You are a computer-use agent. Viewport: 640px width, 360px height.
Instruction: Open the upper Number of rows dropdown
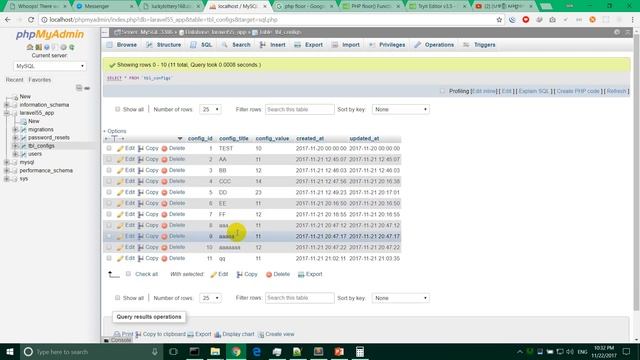[x=210, y=109]
